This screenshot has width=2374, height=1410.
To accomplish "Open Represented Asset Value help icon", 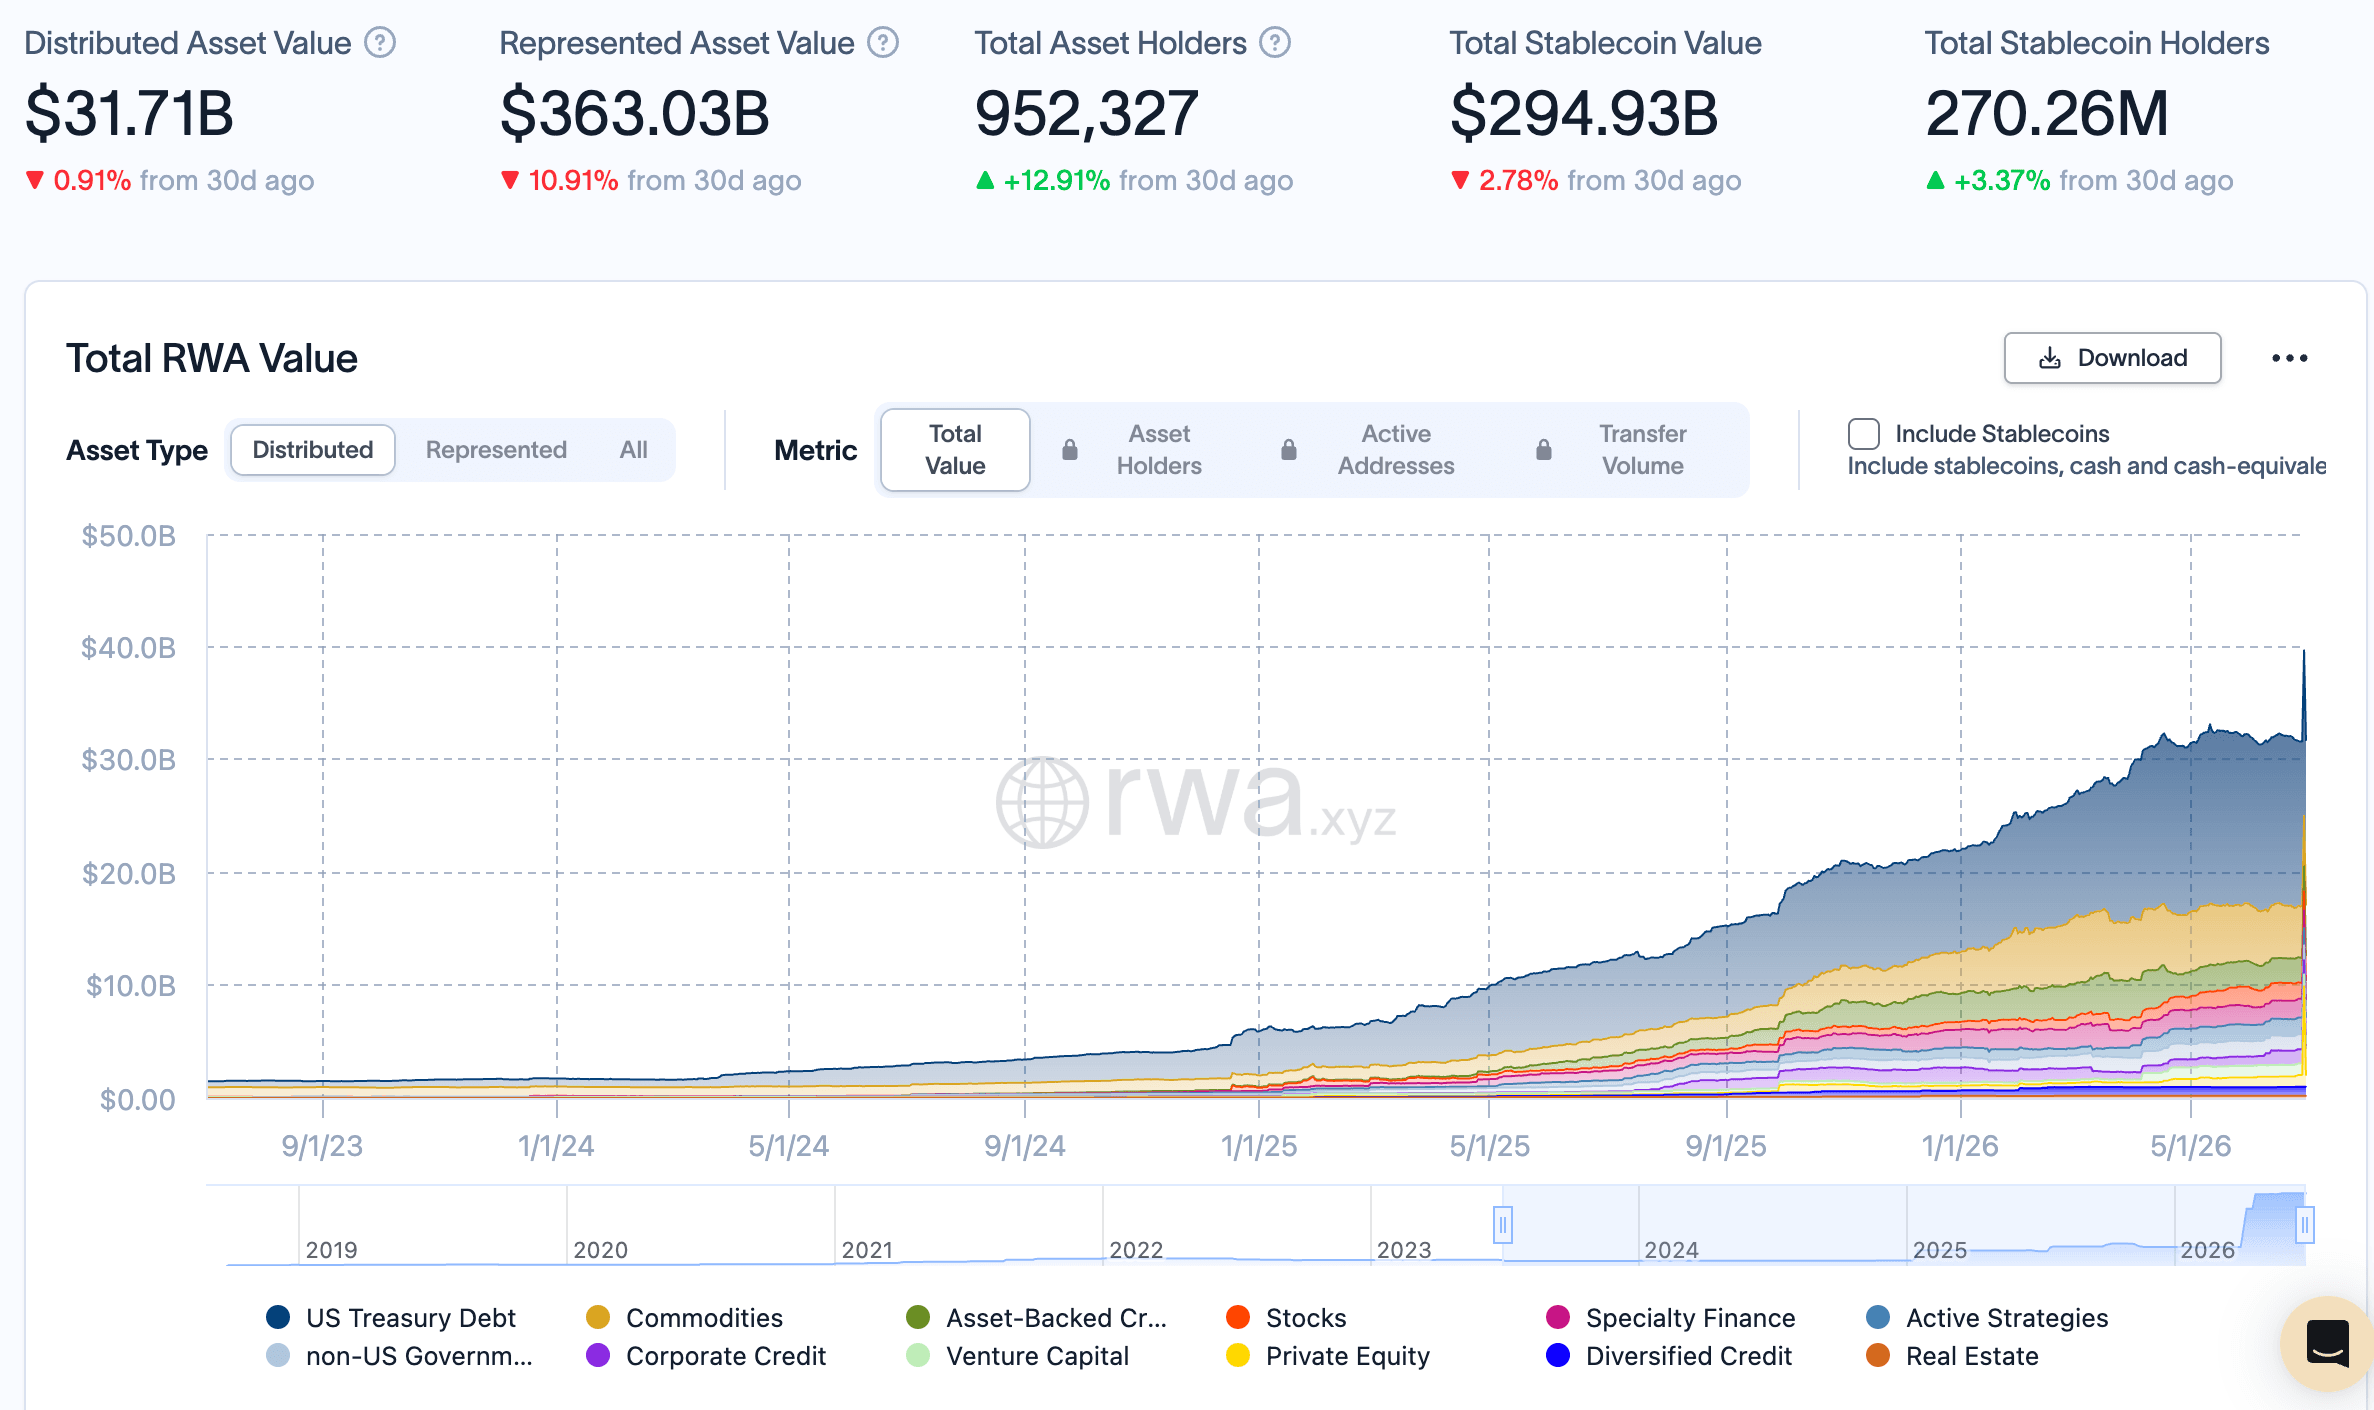I will pyautogui.click(x=883, y=43).
